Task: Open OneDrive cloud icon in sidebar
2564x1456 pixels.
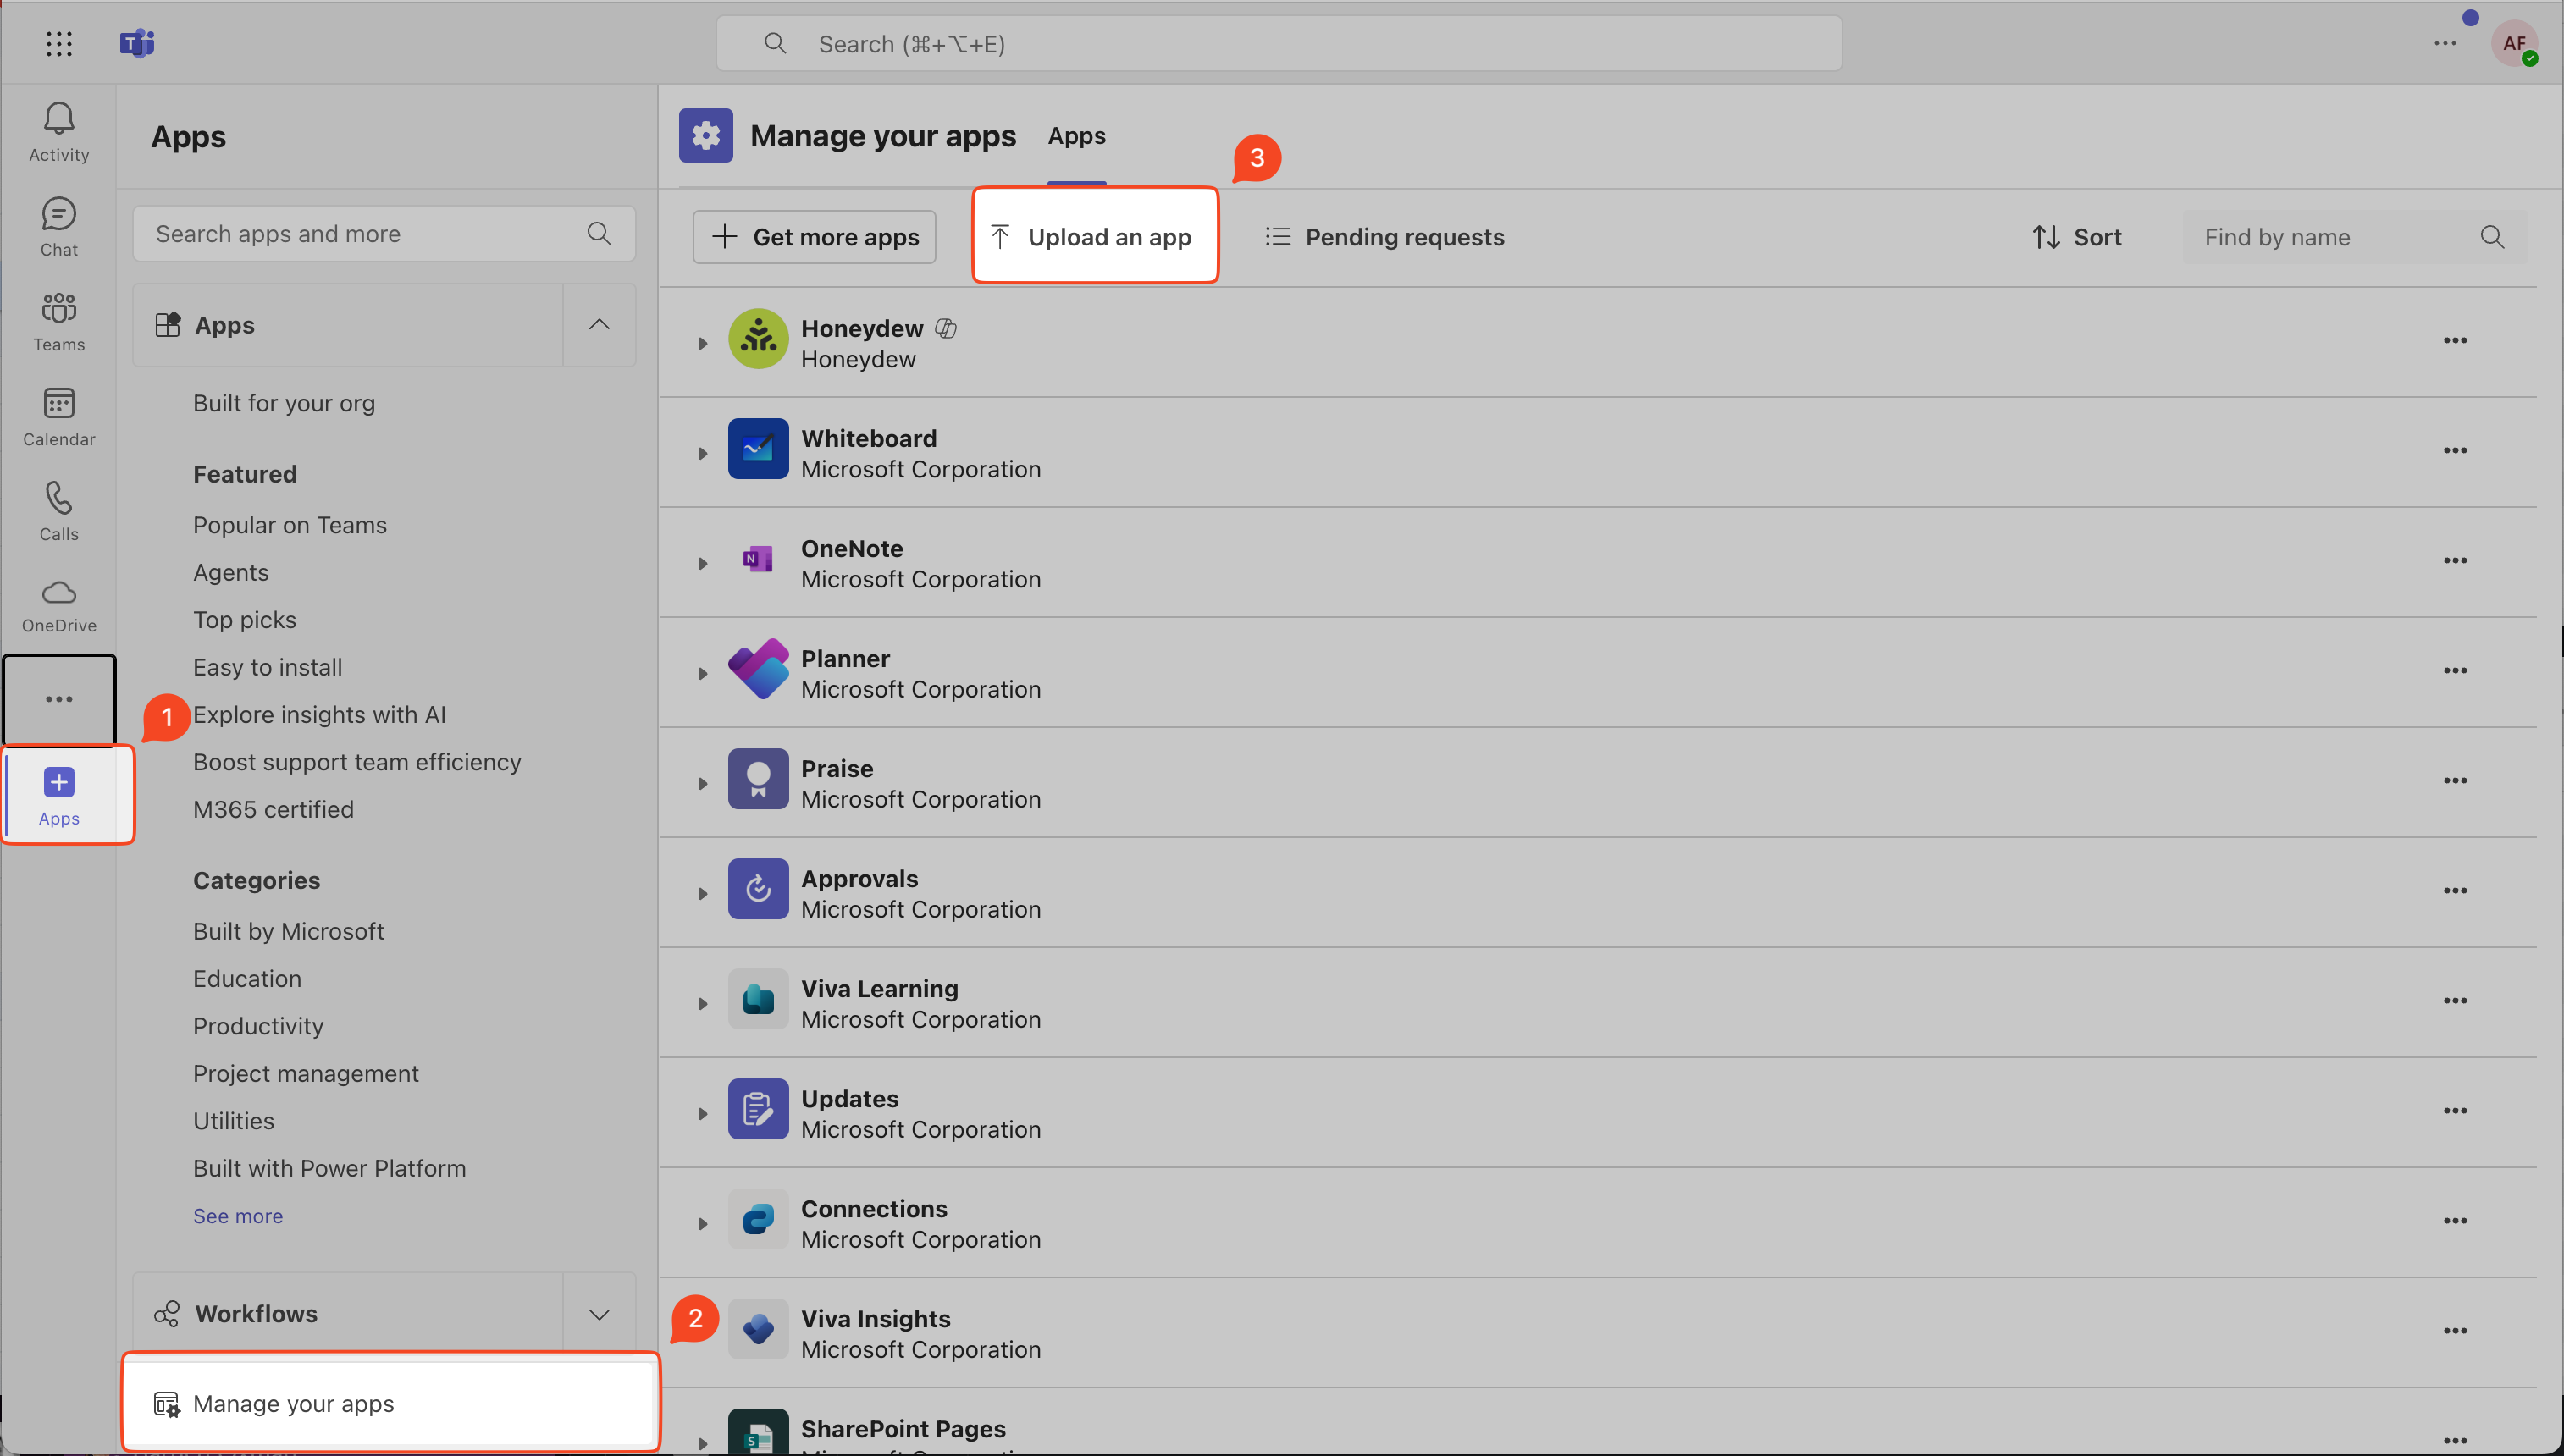Action: pos(59,605)
